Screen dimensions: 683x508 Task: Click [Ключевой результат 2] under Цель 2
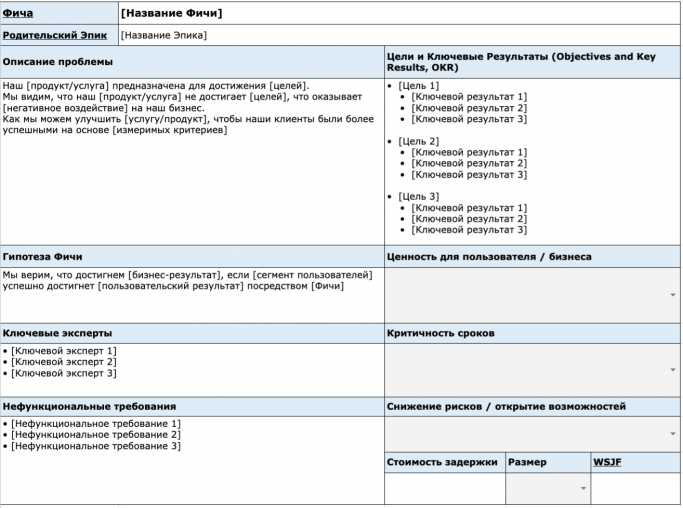469,163
